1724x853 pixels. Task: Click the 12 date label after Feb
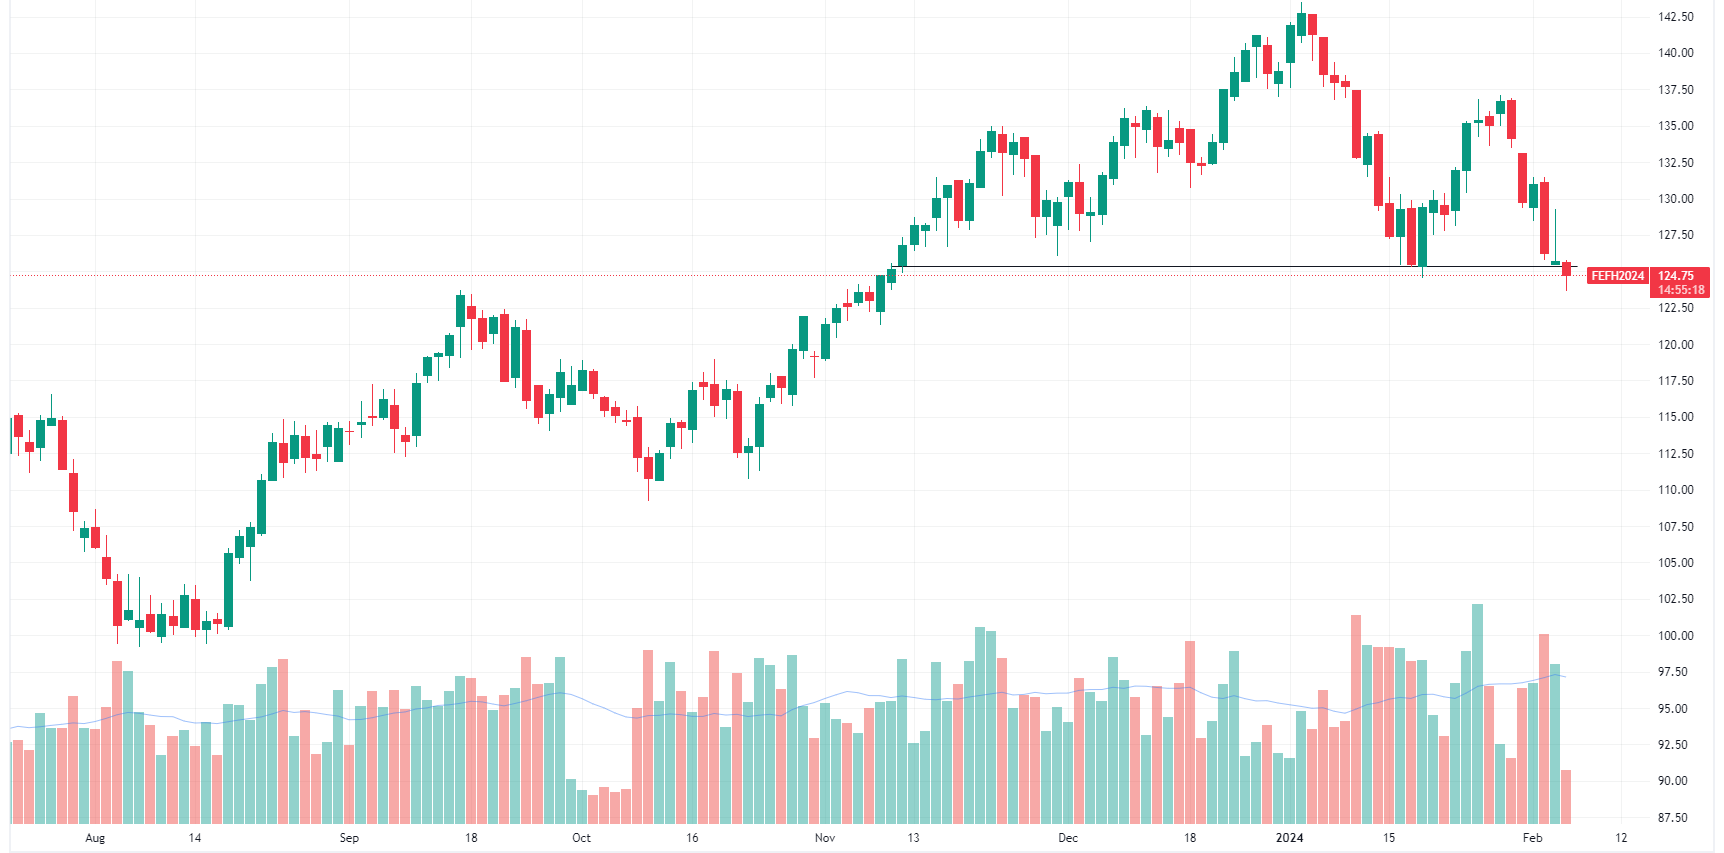1621,838
